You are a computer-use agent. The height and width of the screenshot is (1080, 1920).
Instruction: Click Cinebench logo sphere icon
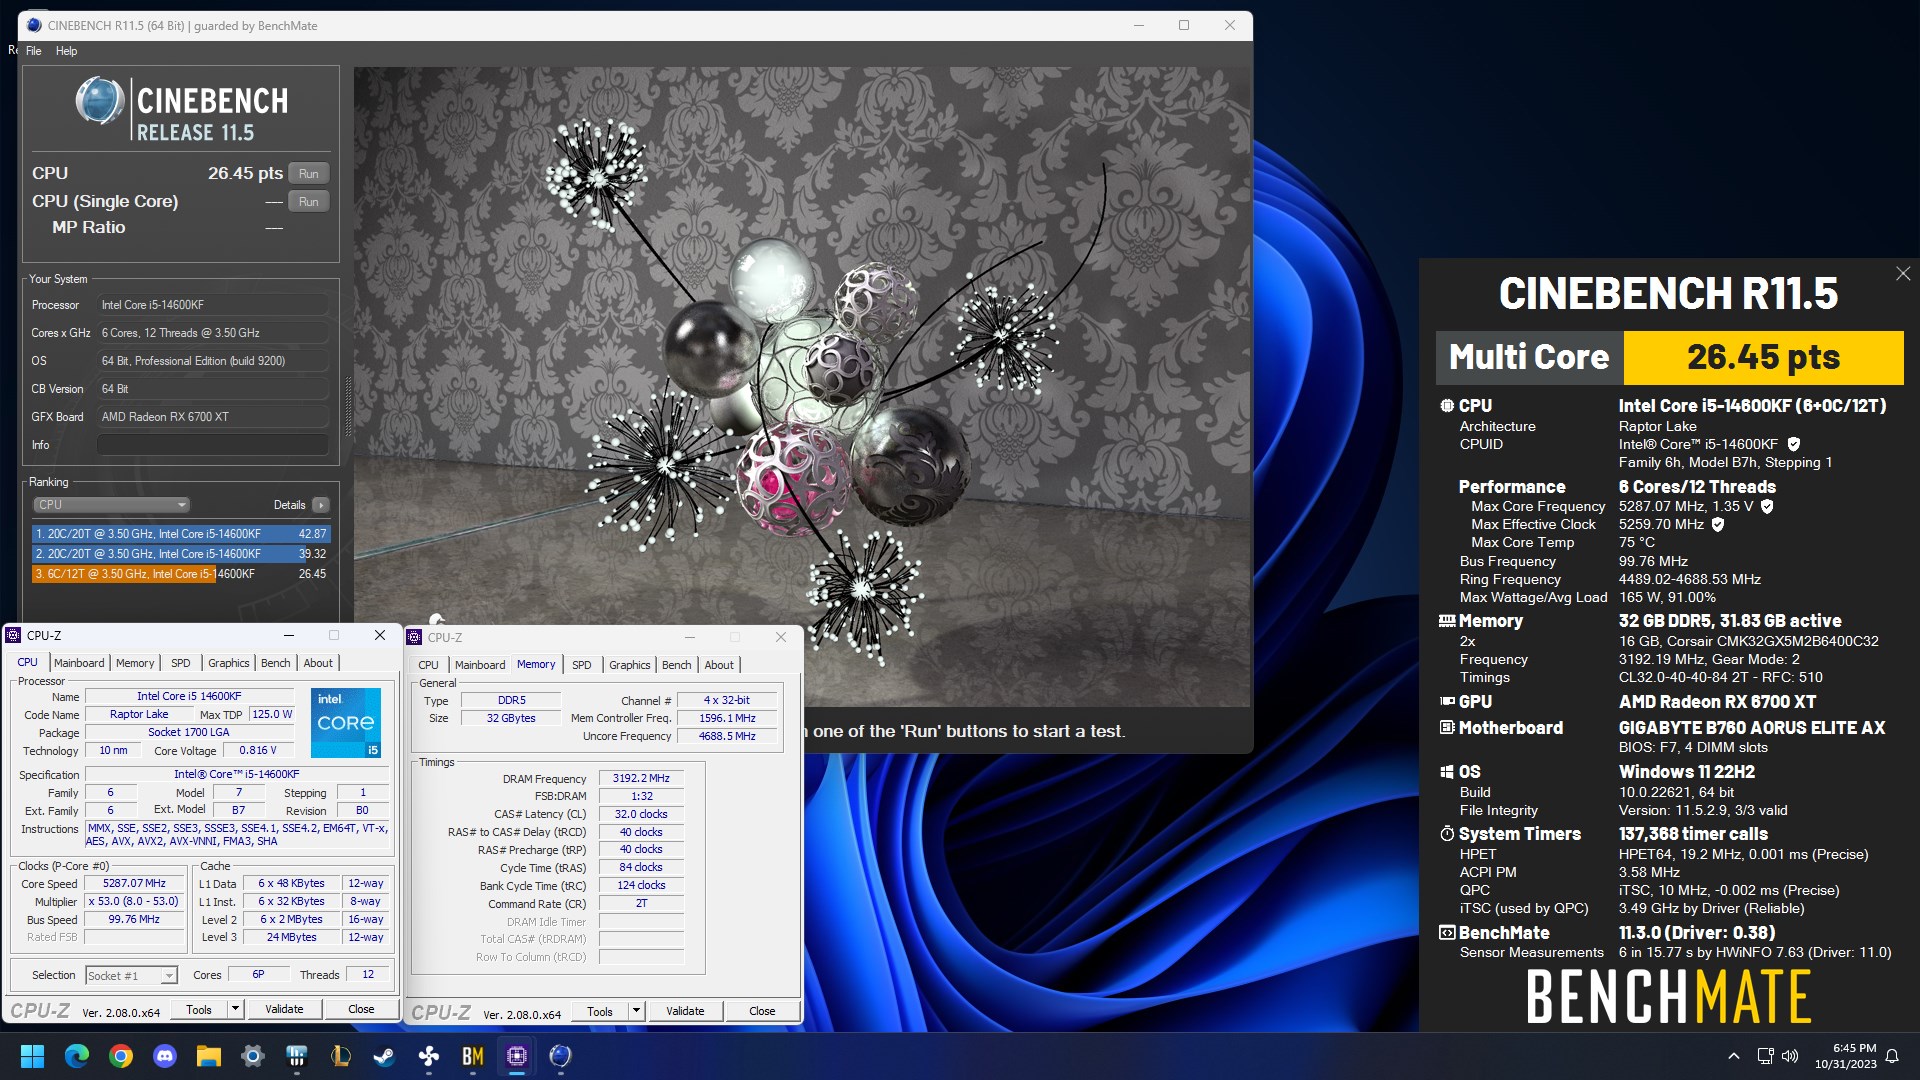tap(100, 101)
